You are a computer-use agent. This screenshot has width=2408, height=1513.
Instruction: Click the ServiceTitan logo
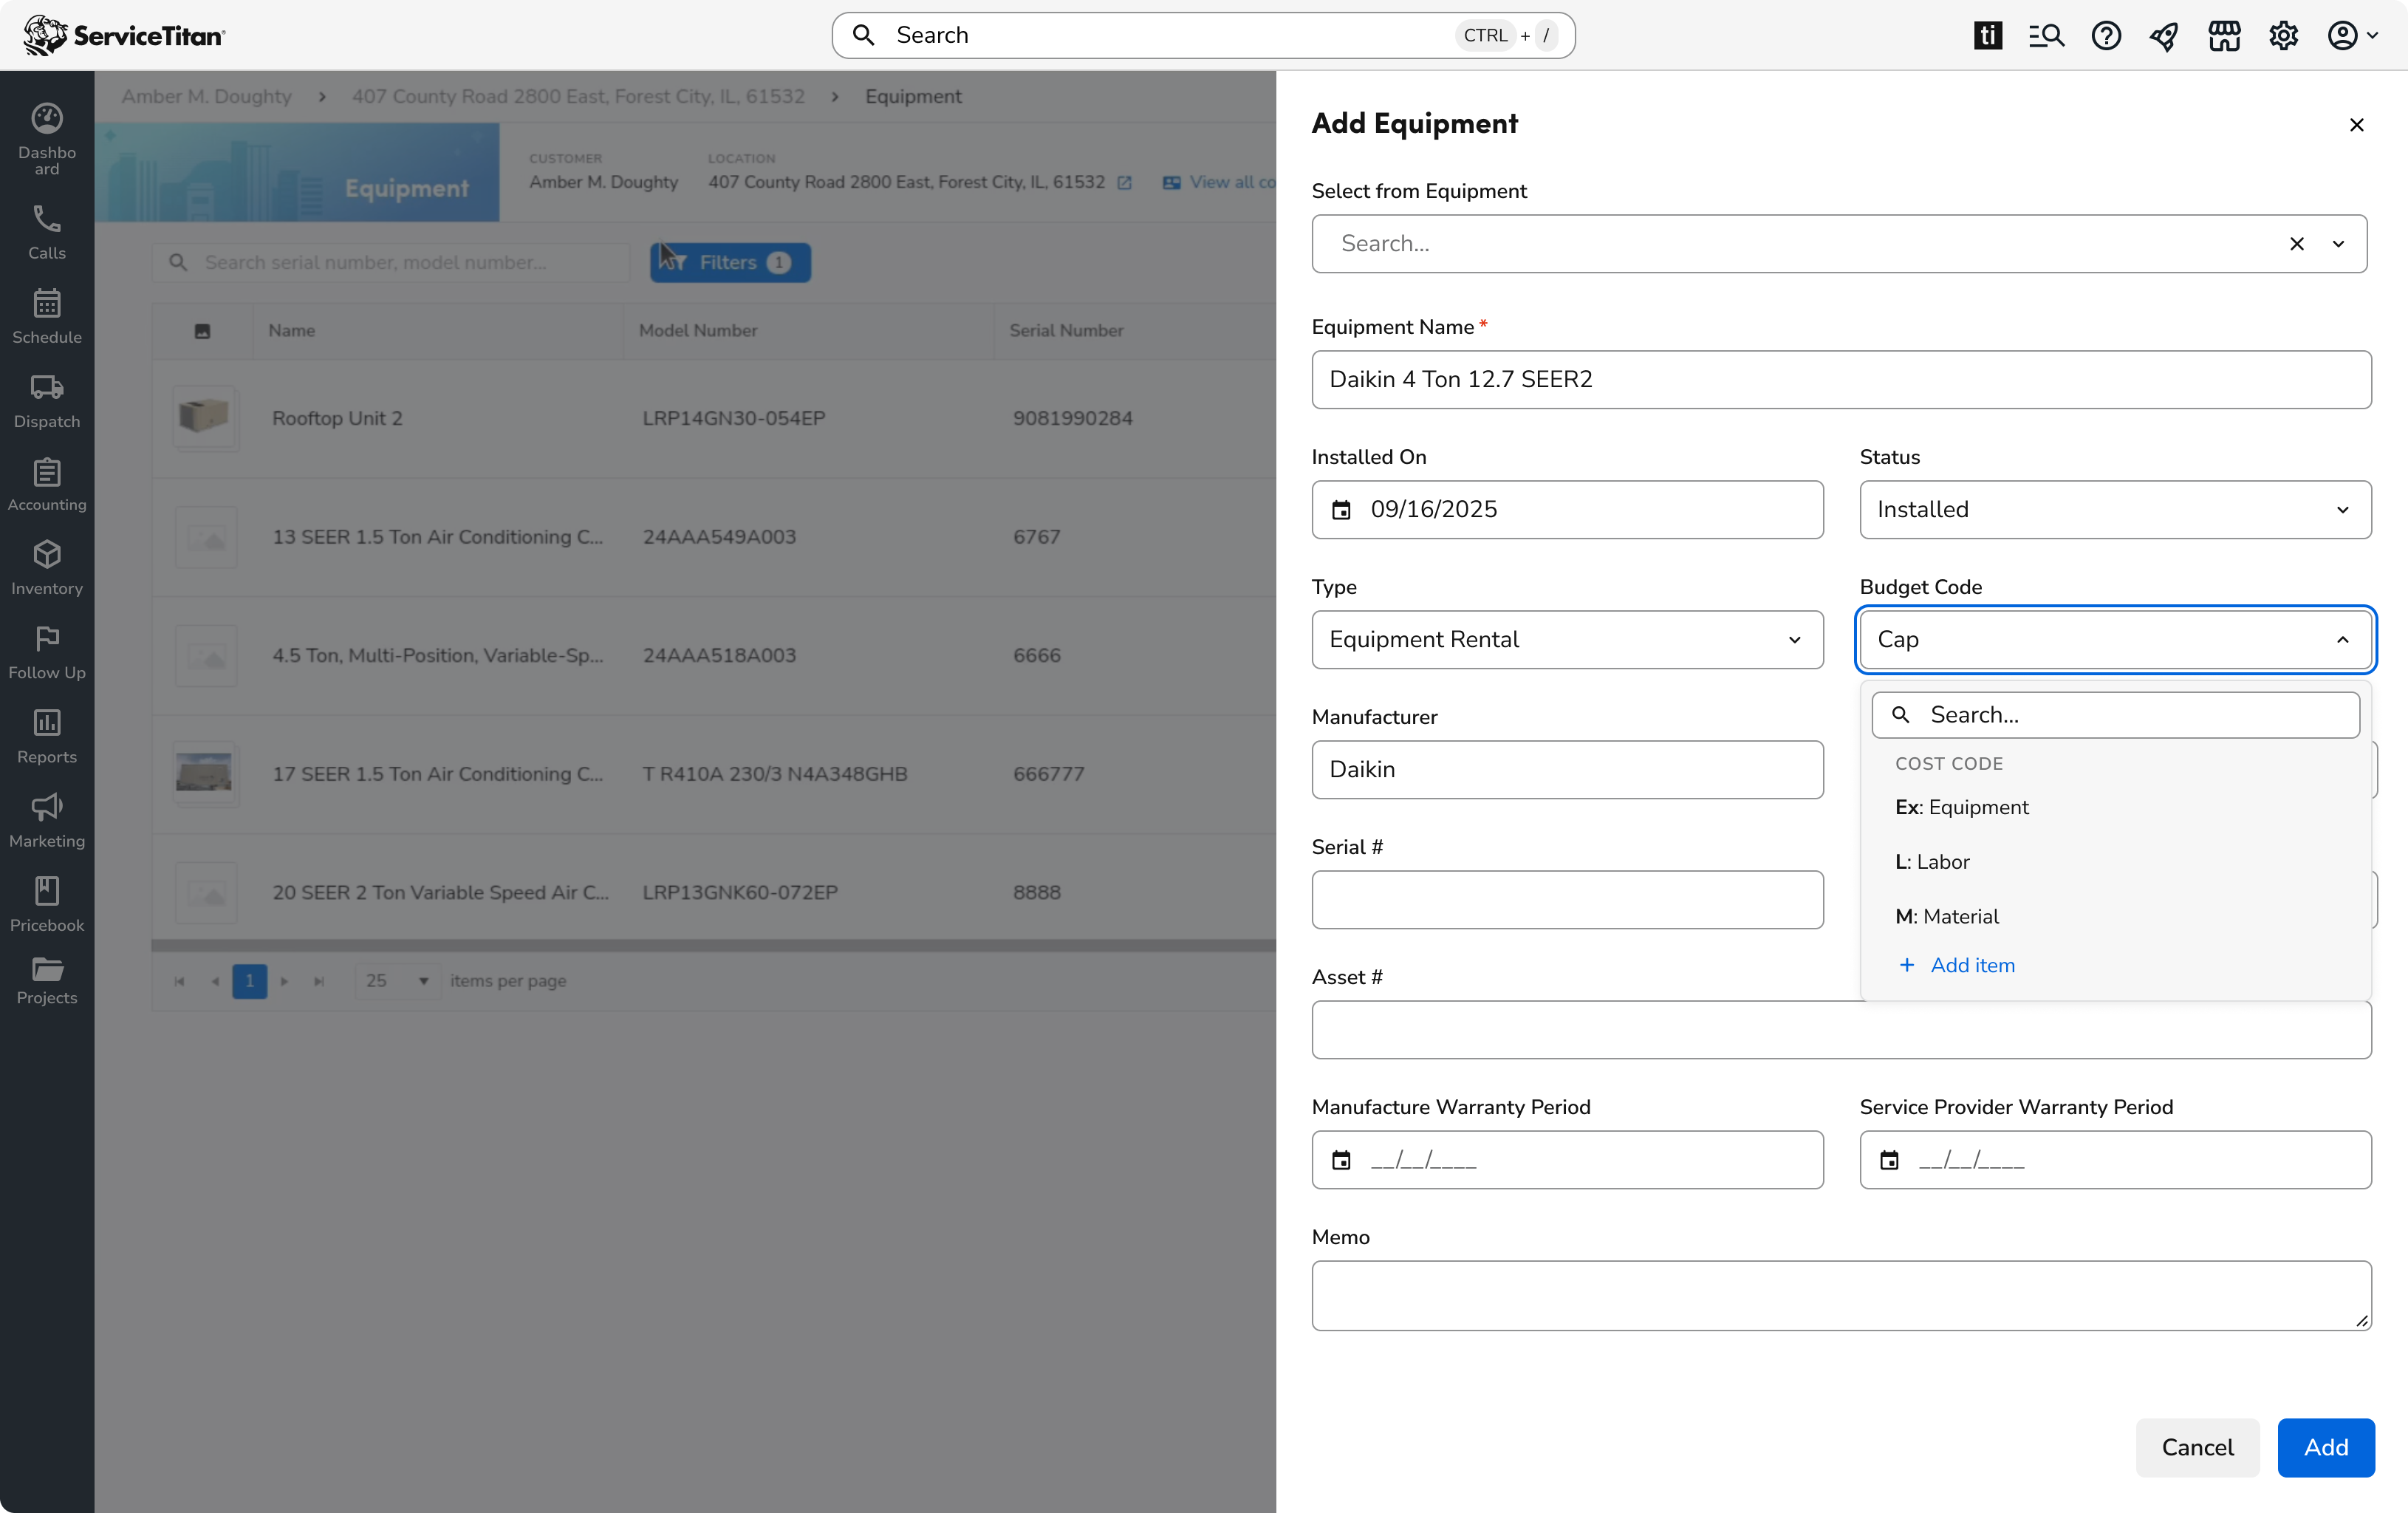tap(124, 35)
